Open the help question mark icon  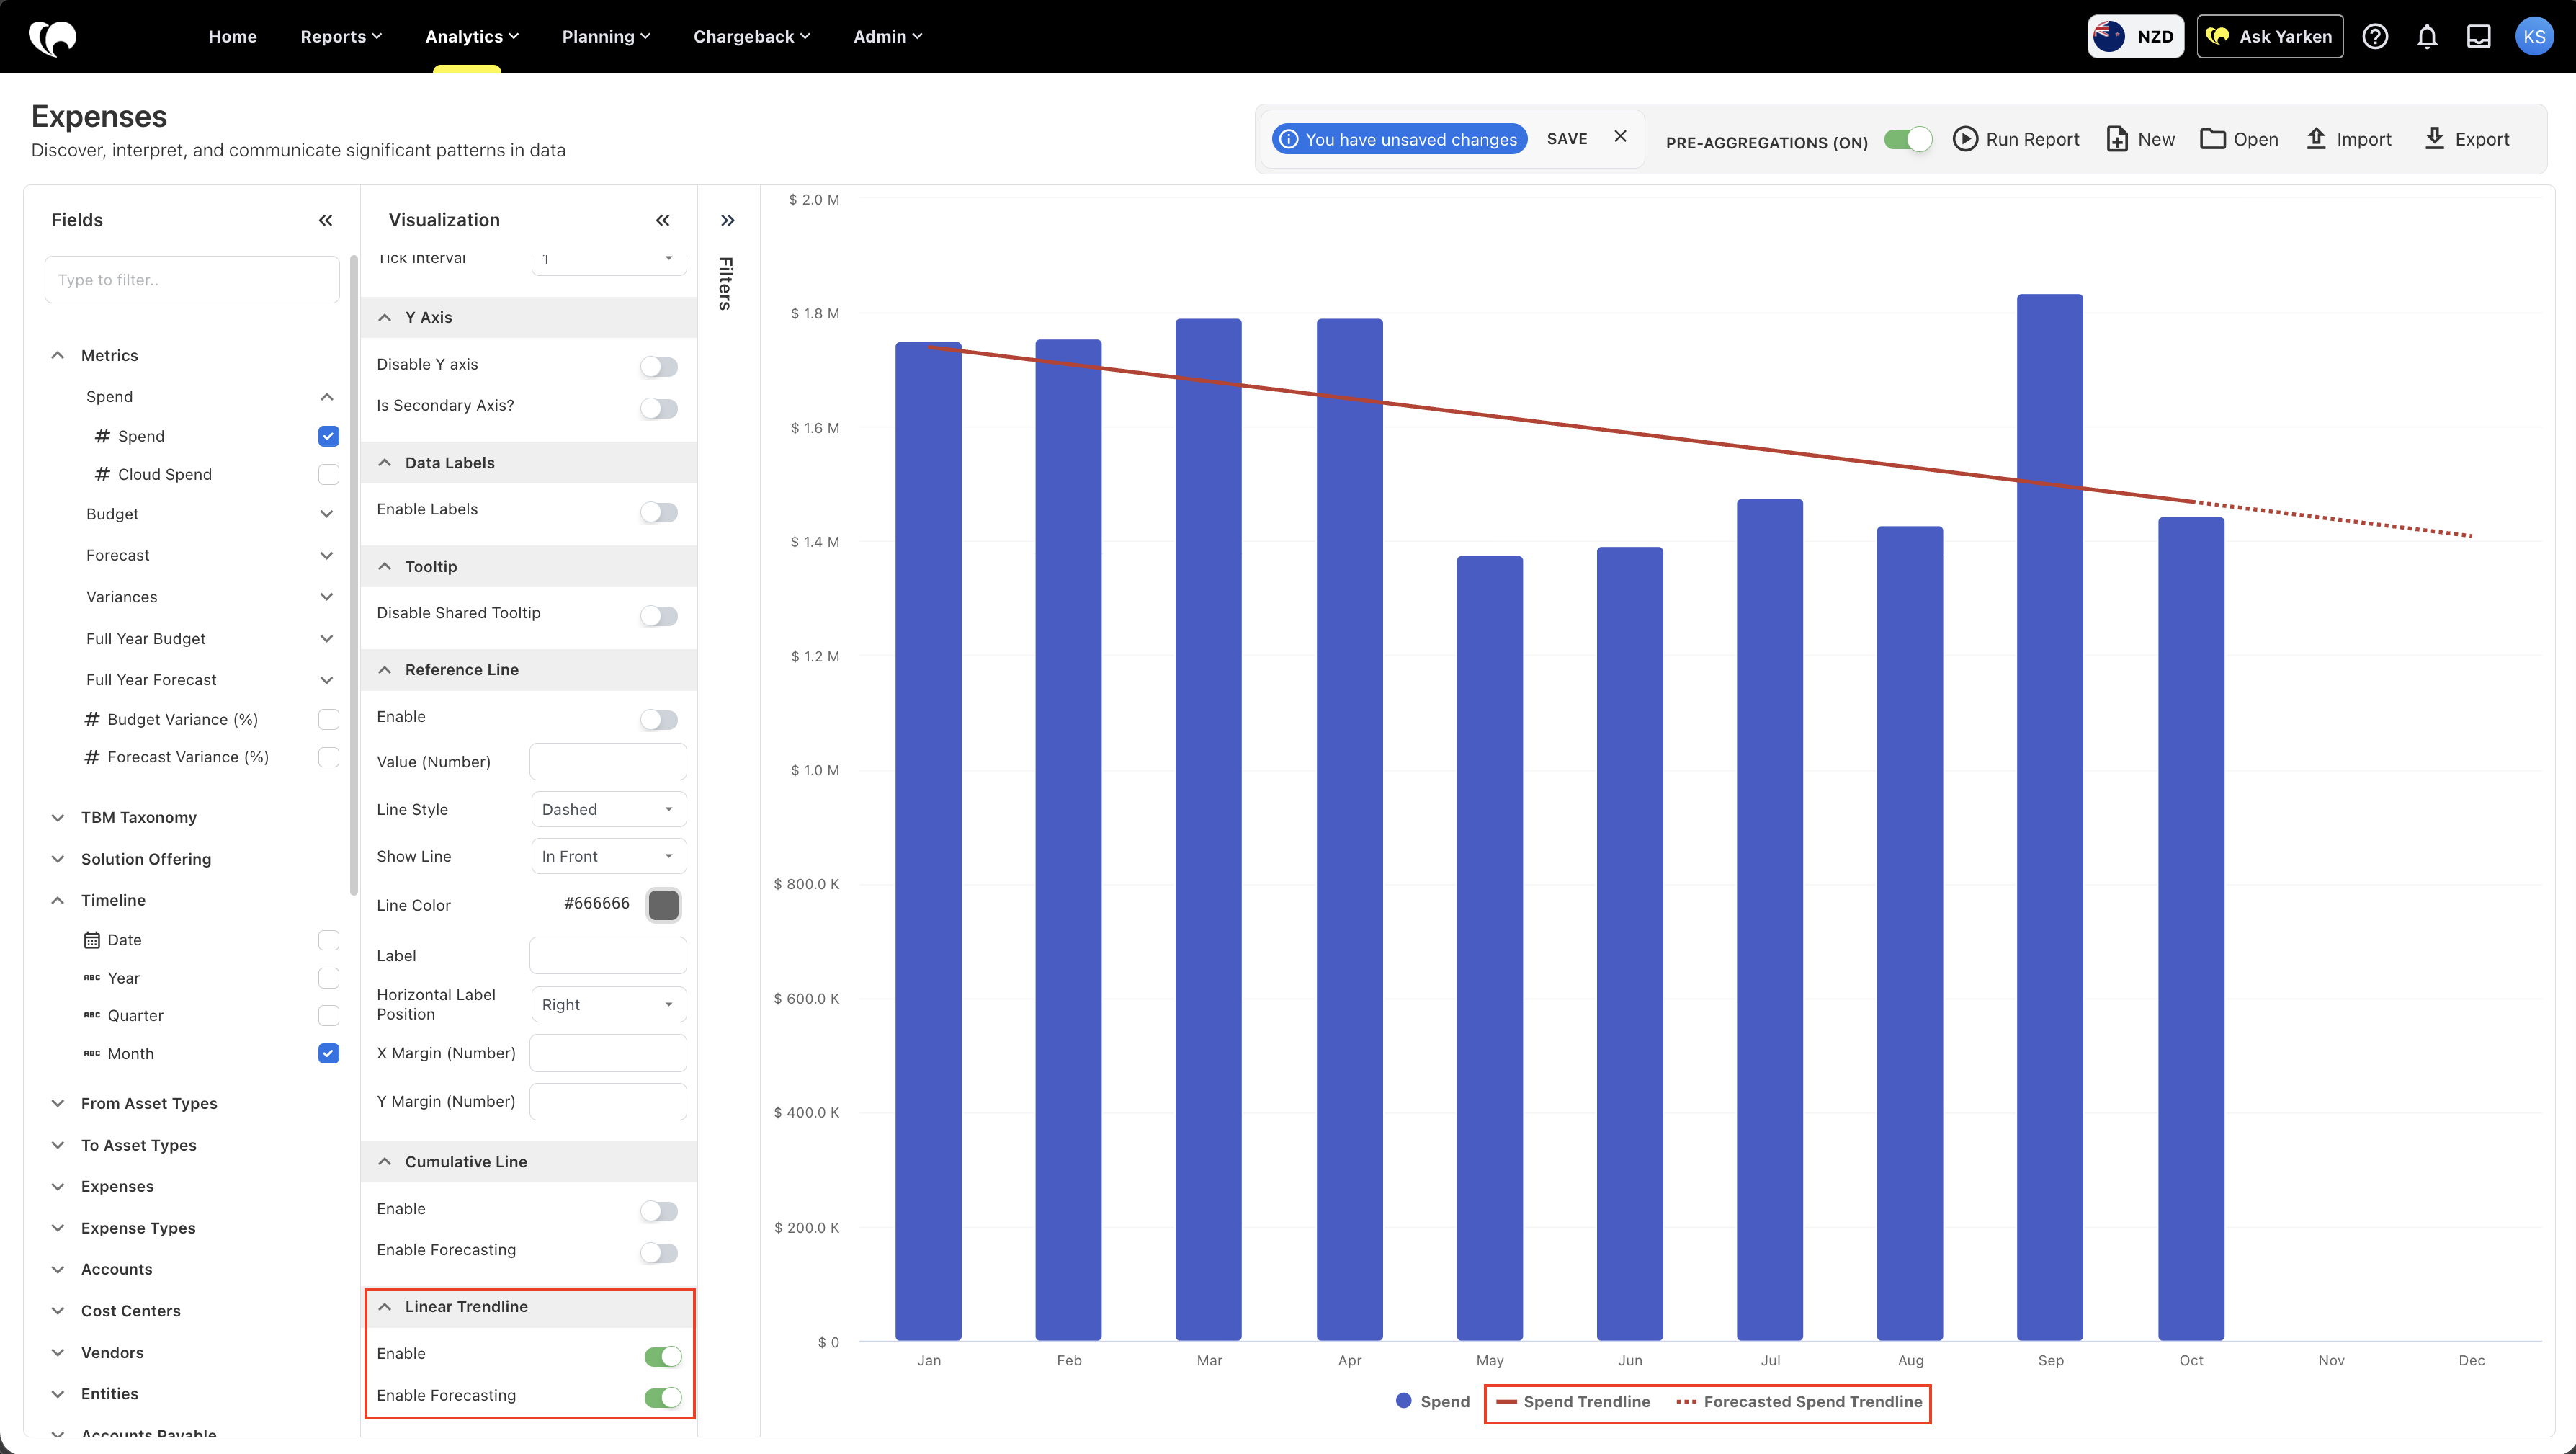(2375, 37)
